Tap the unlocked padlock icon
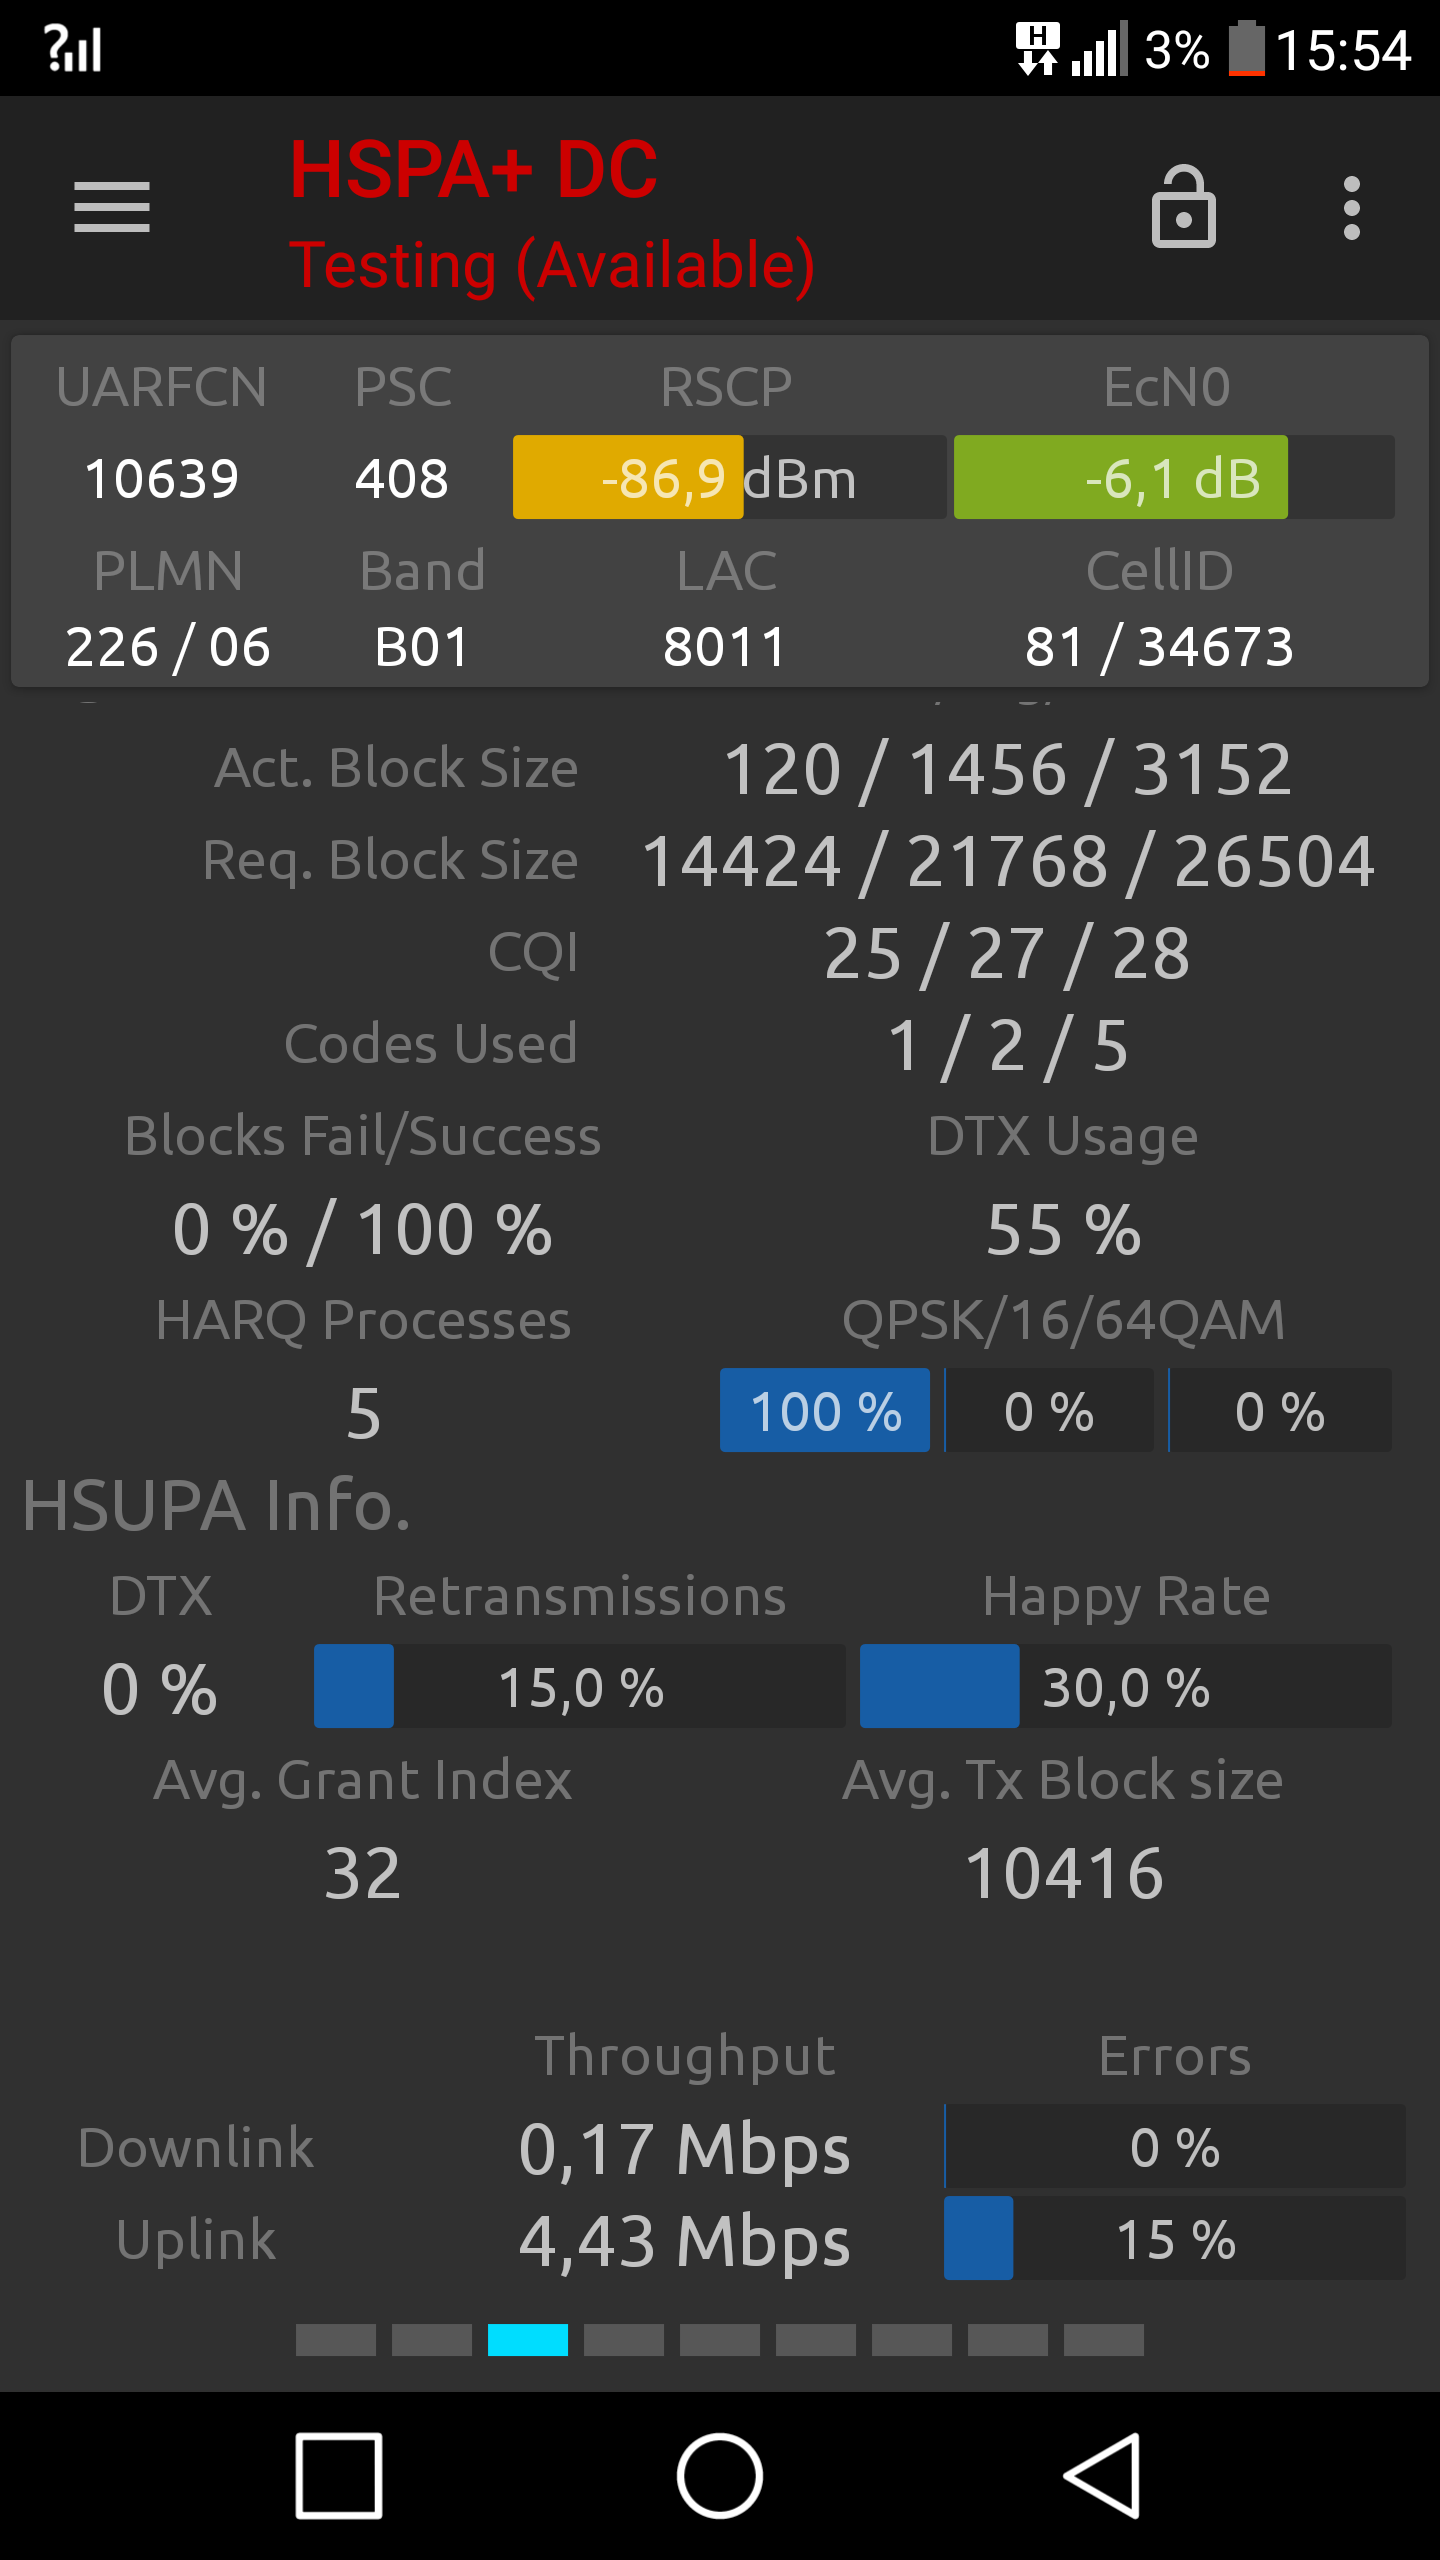Viewport: 1440px width, 2560px height. 1184,207
